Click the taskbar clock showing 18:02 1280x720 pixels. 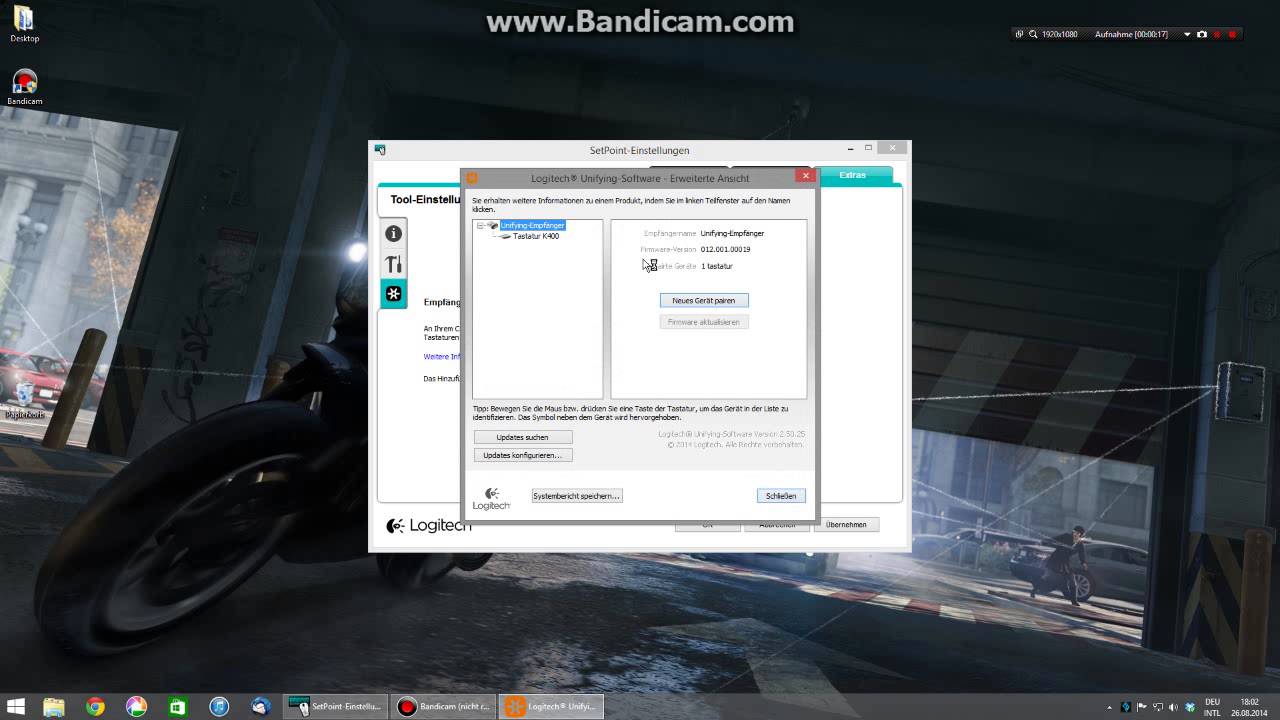click(1249, 707)
